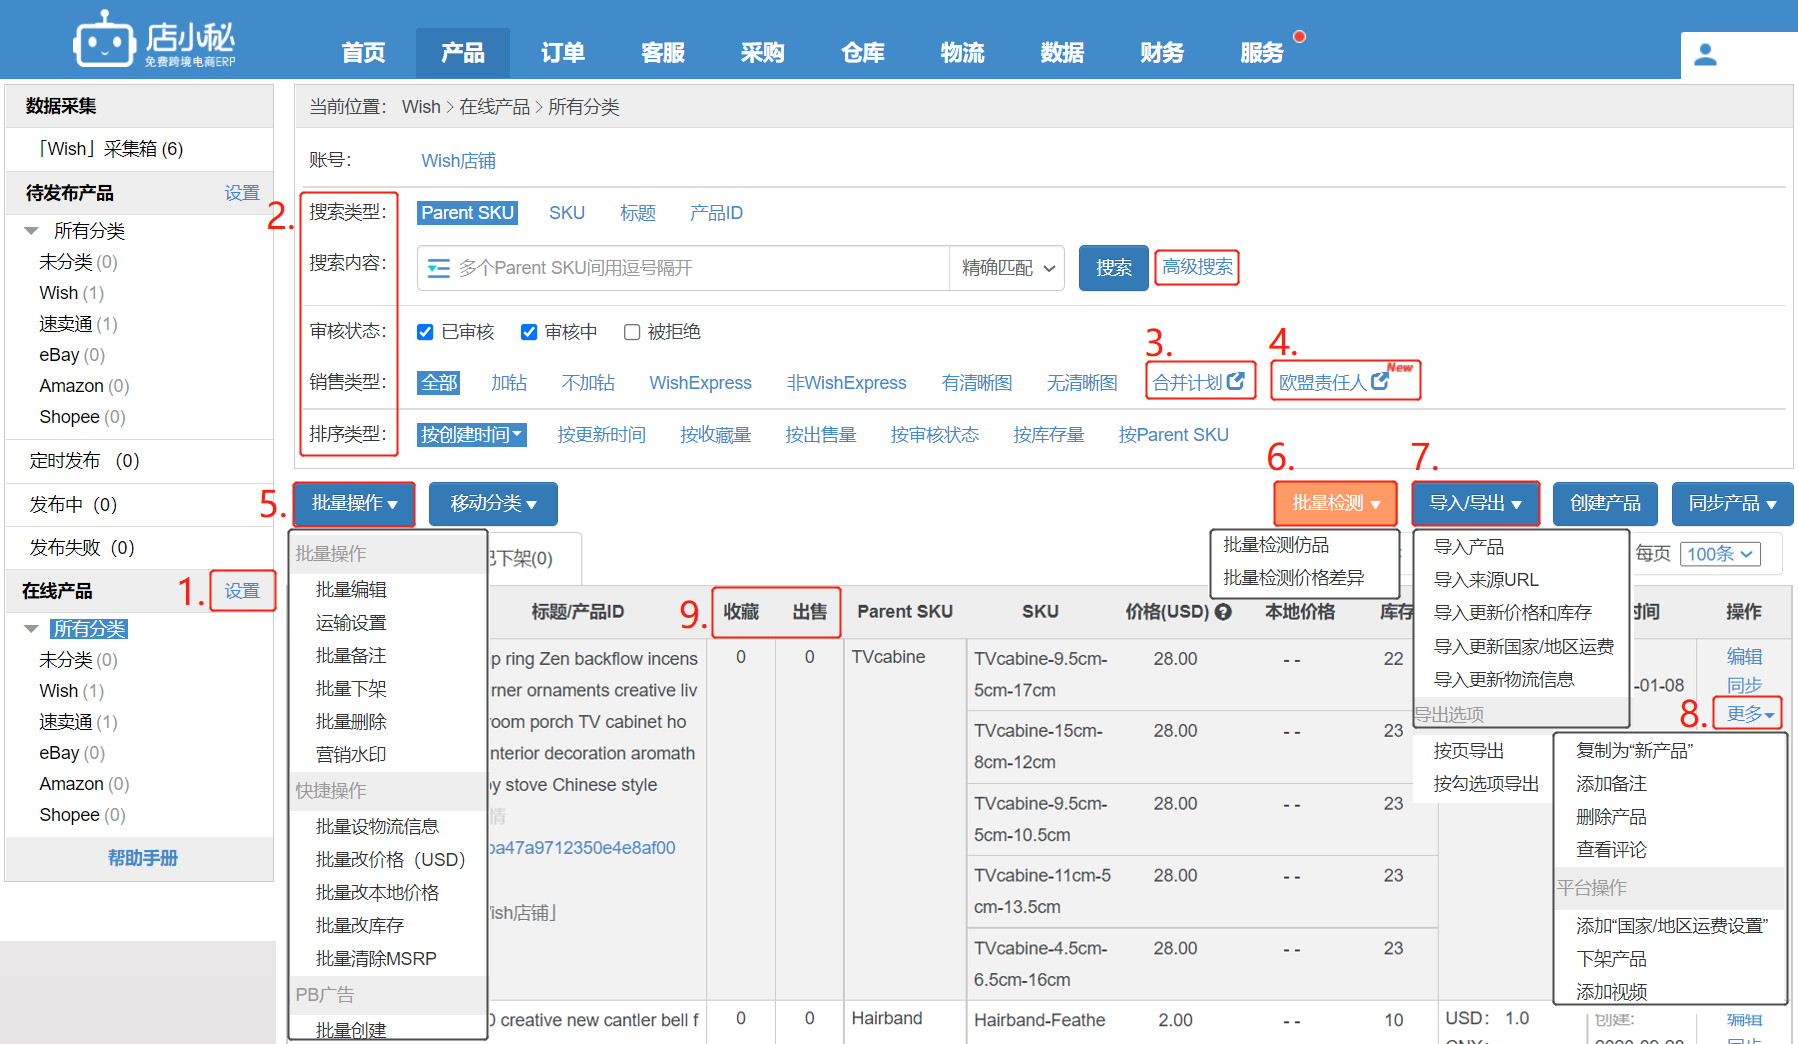This screenshot has height=1044, width=1798.
Task: Open 高级搜索 advanced search
Action: point(1197,267)
